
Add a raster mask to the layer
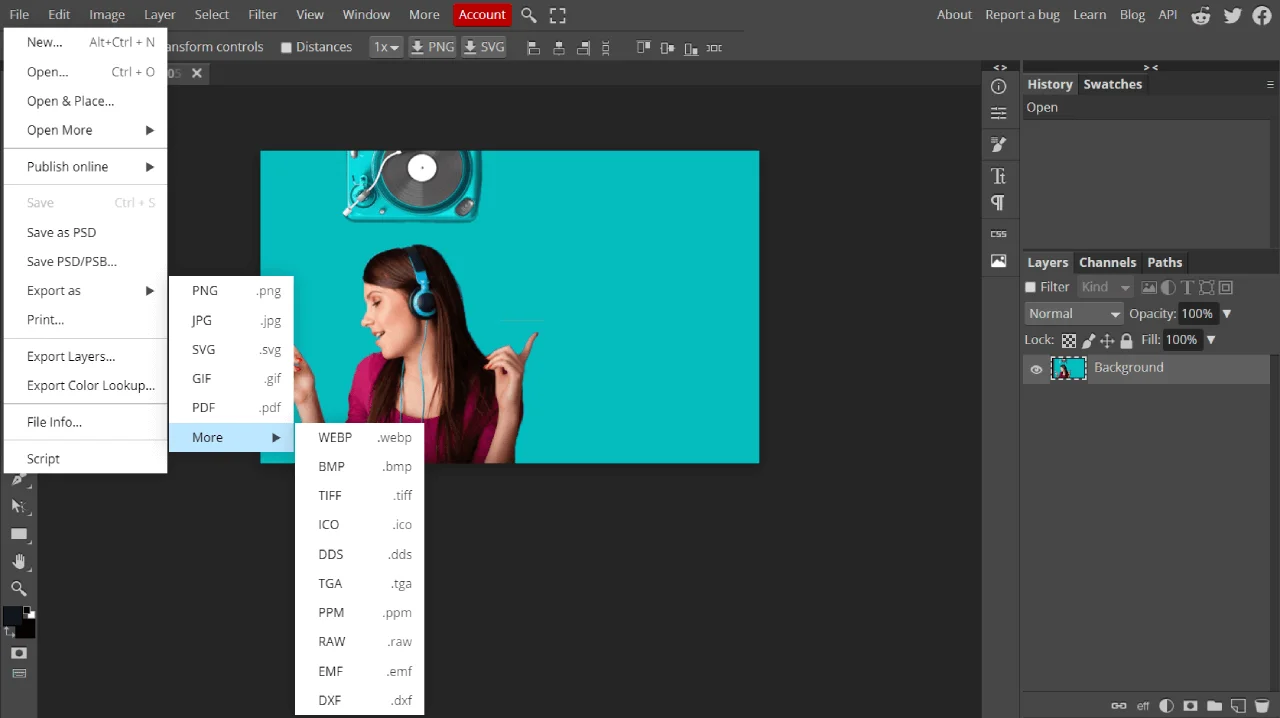pos(1191,706)
